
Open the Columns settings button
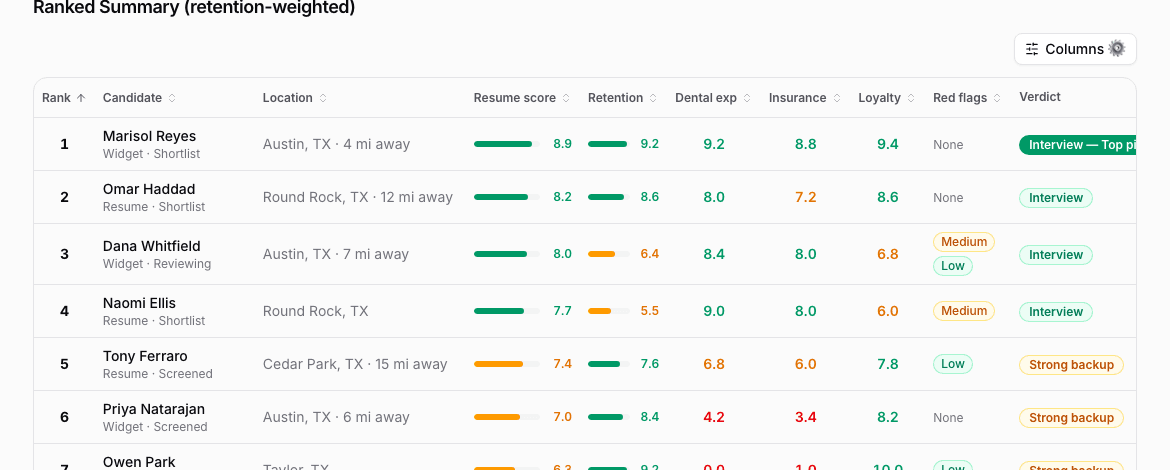(1074, 48)
